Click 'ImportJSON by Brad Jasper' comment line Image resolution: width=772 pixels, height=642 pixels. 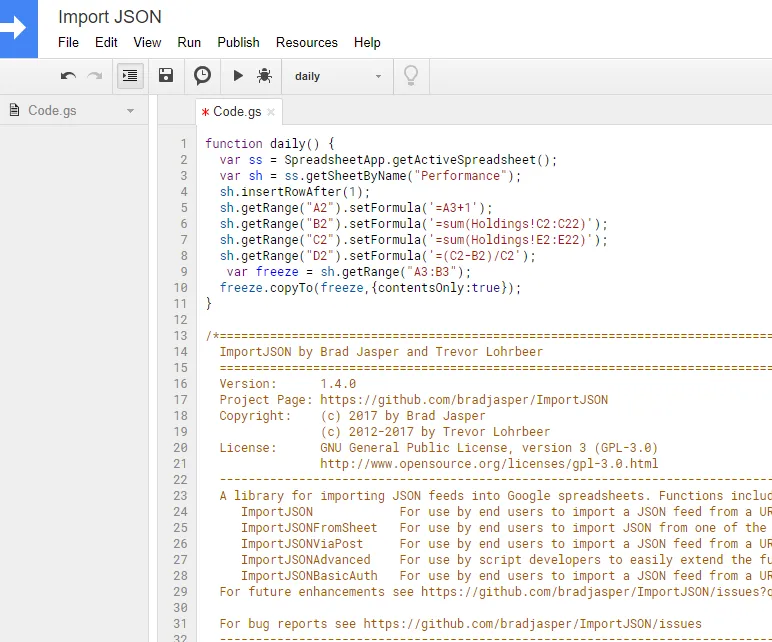coord(381,352)
